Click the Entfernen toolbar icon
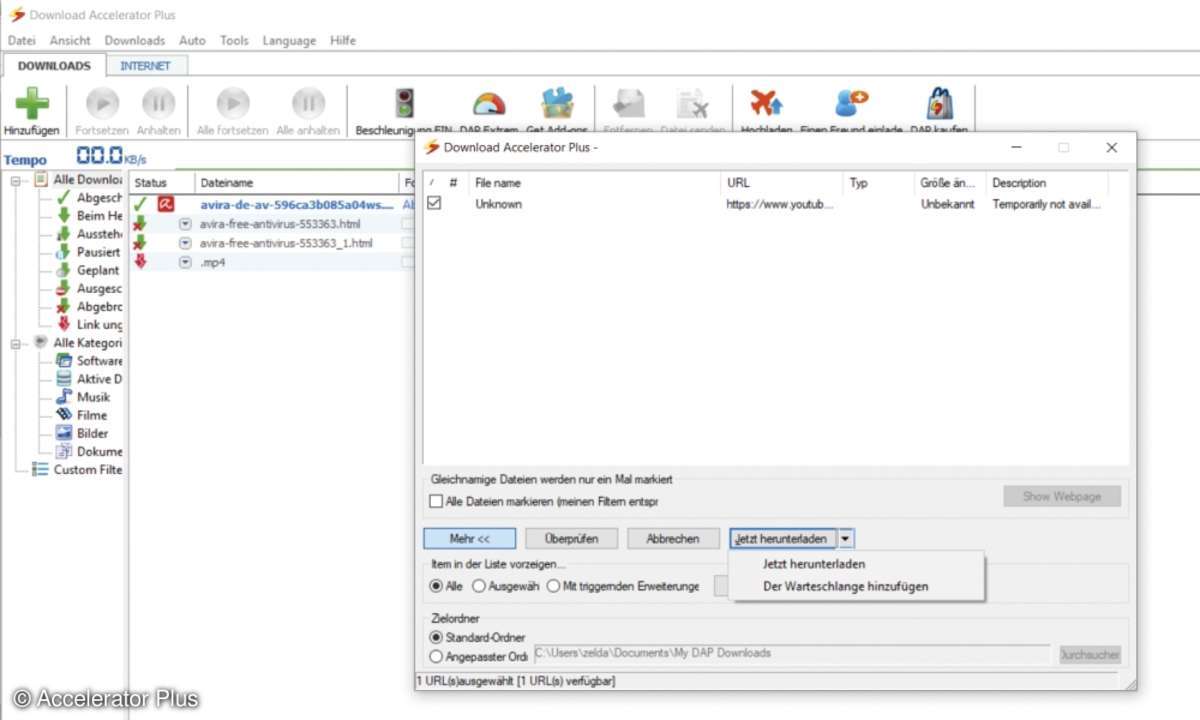 coord(628,104)
